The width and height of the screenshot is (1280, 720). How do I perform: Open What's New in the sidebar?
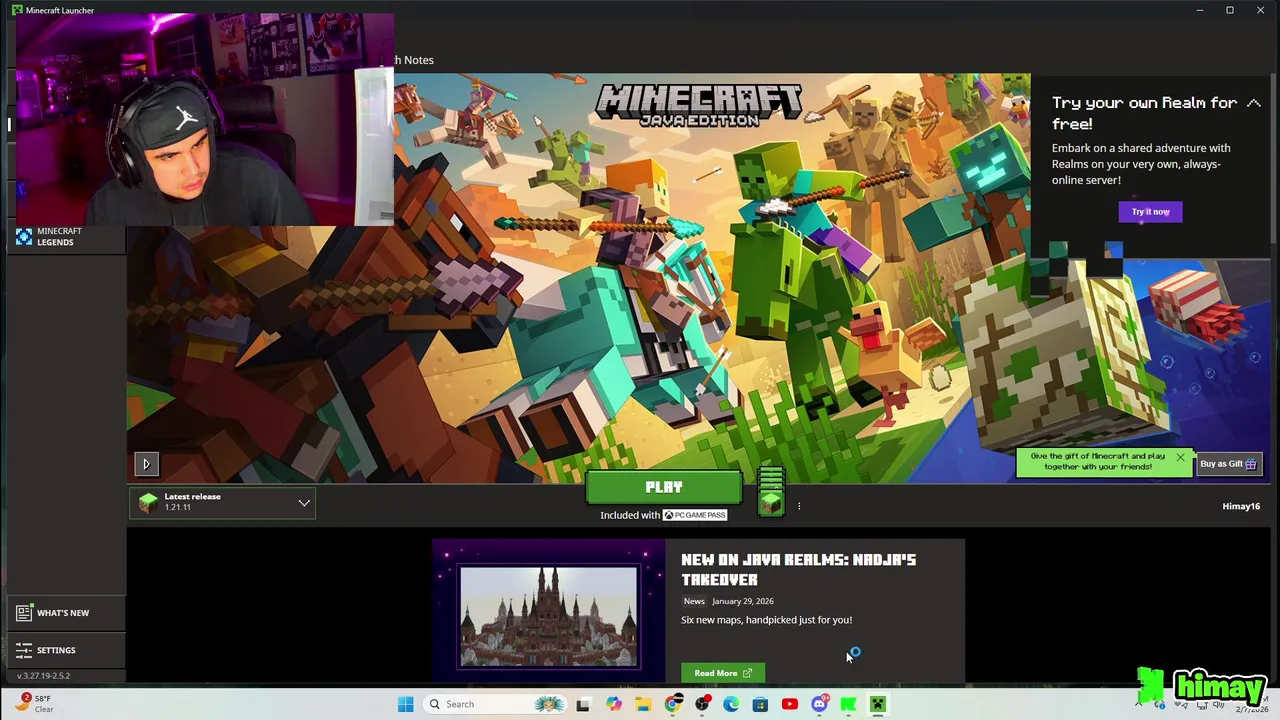[65, 613]
